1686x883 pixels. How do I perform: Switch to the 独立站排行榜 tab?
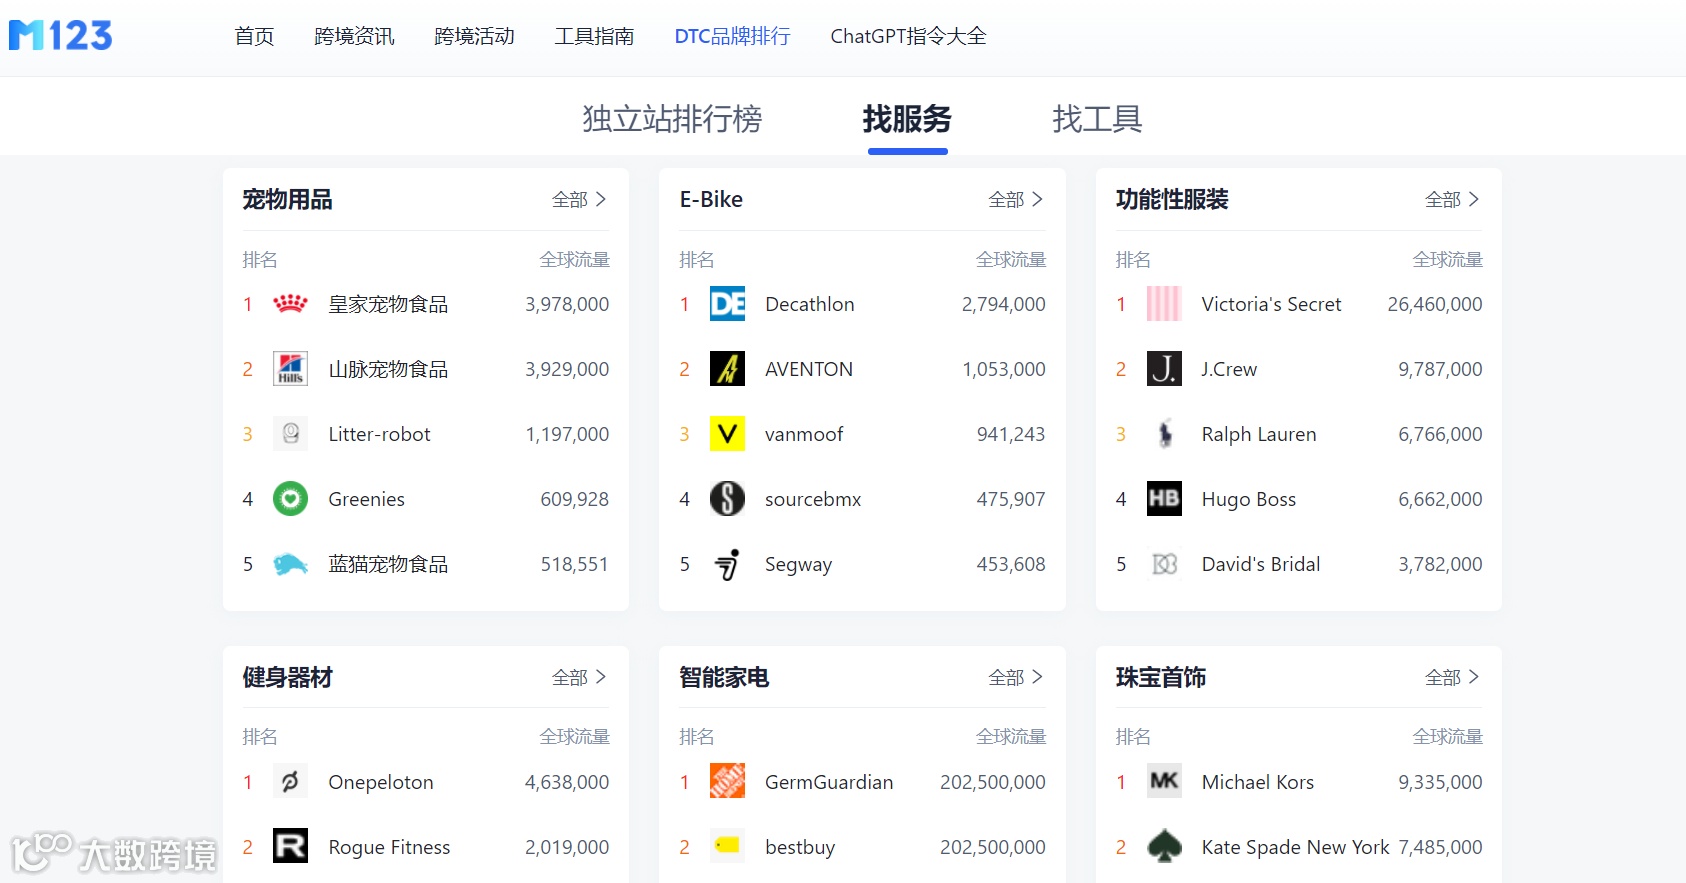click(672, 119)
